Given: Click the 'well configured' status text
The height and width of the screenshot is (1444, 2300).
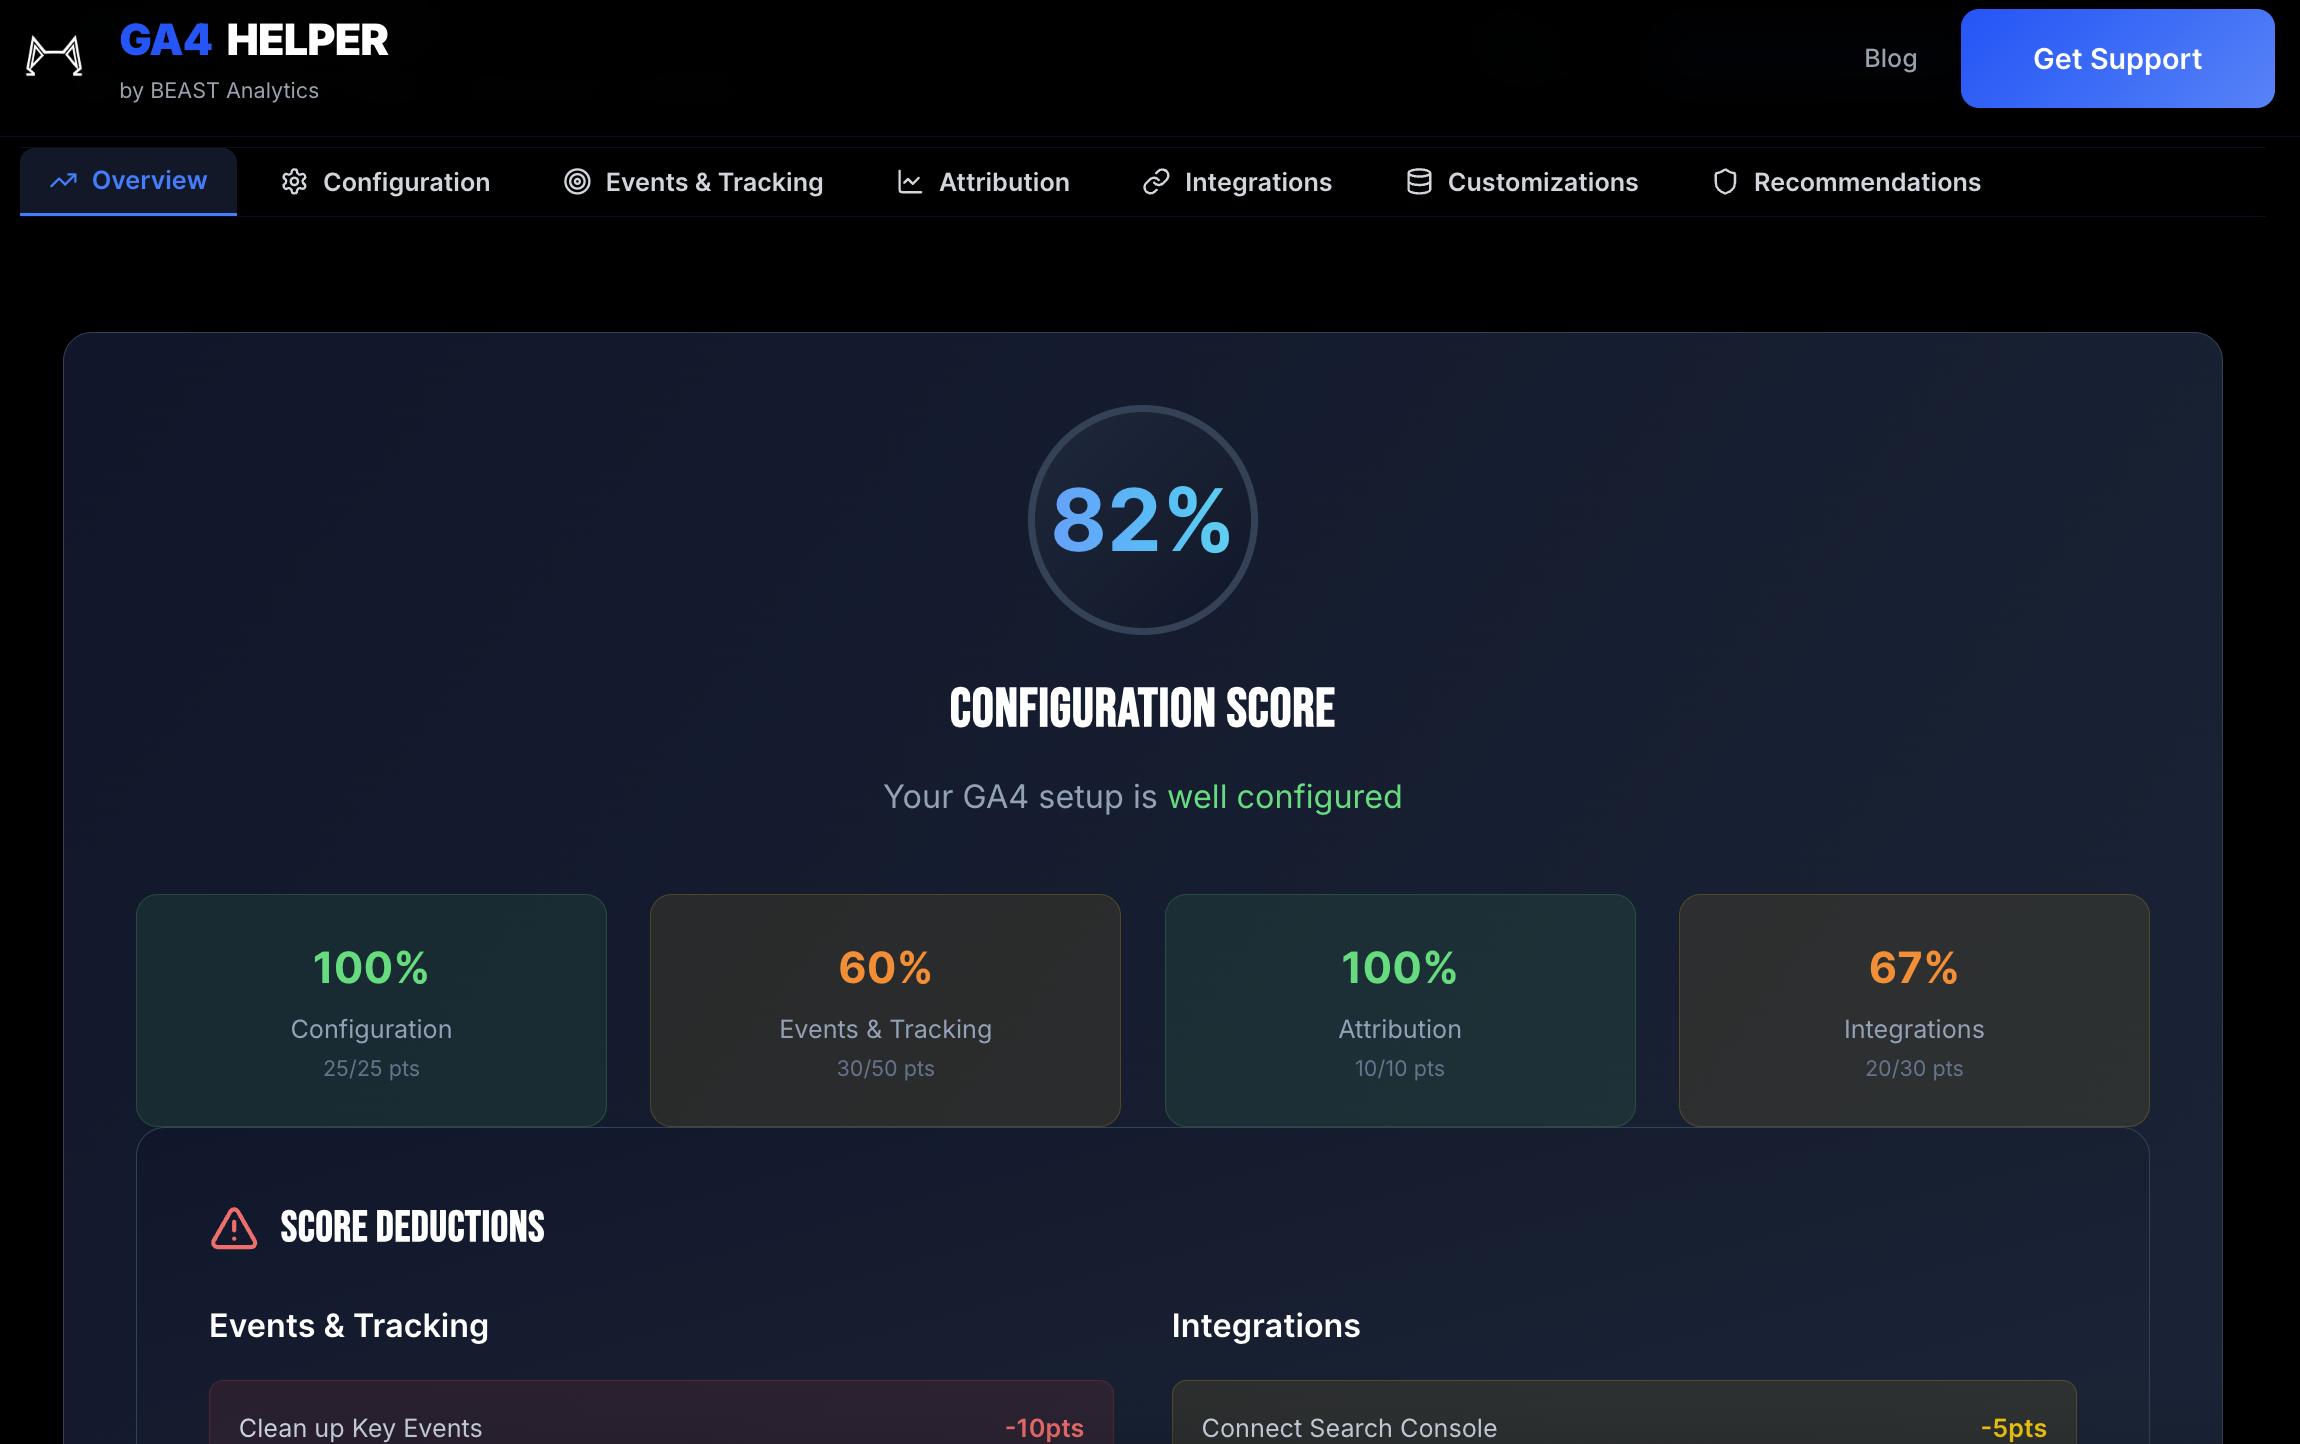Looking at the screenshot, I should point(1285,797).
